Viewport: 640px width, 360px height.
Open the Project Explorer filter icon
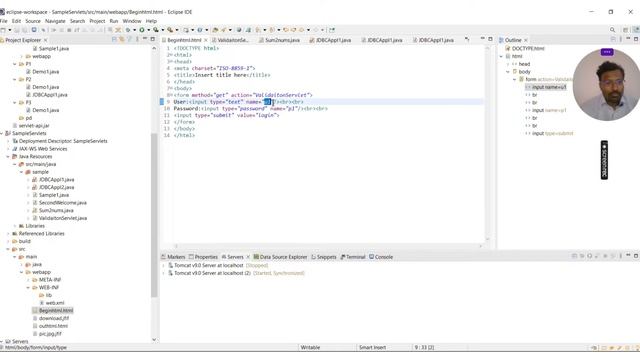click(129, 40)
